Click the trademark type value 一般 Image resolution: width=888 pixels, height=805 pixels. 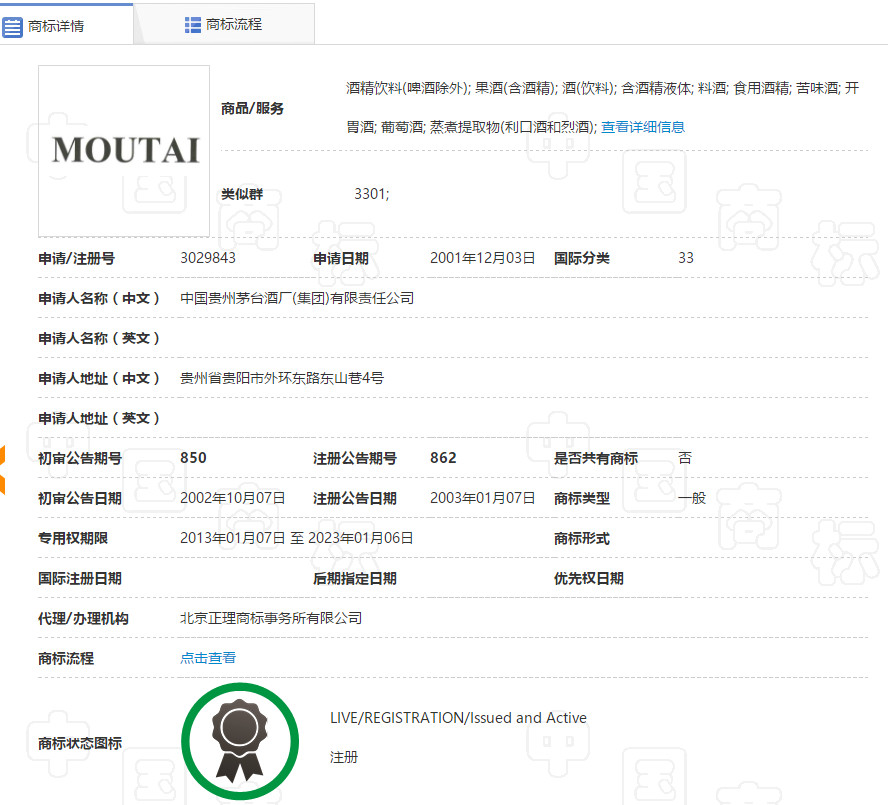(692, 498)
